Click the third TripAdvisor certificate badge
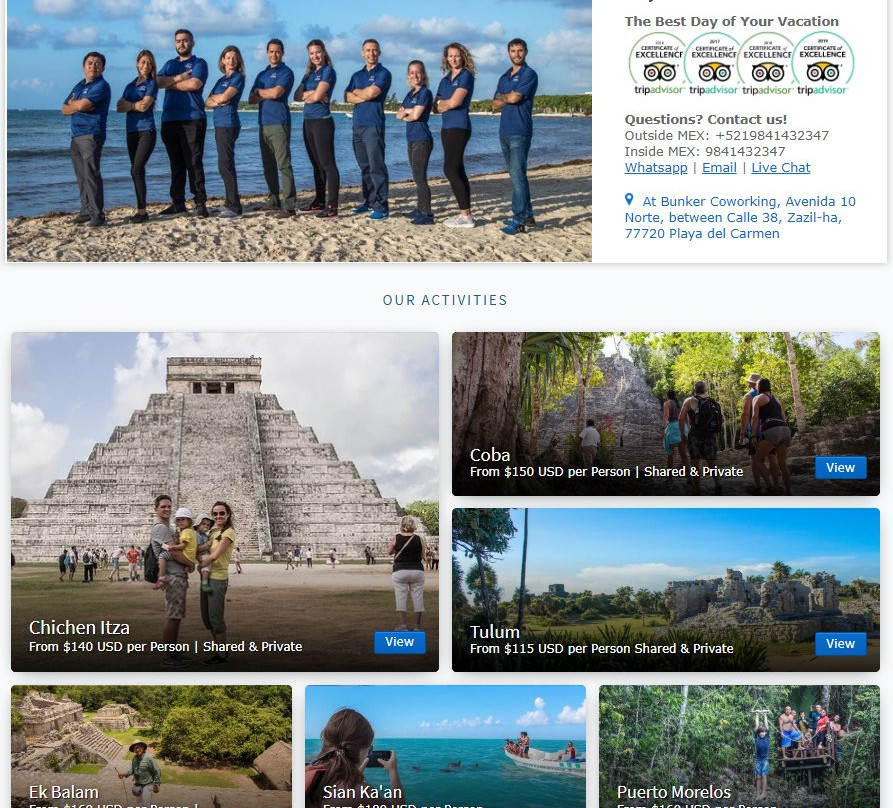This screenshot has width=893, height=808. pyautogui.click(x=767, y=63)
